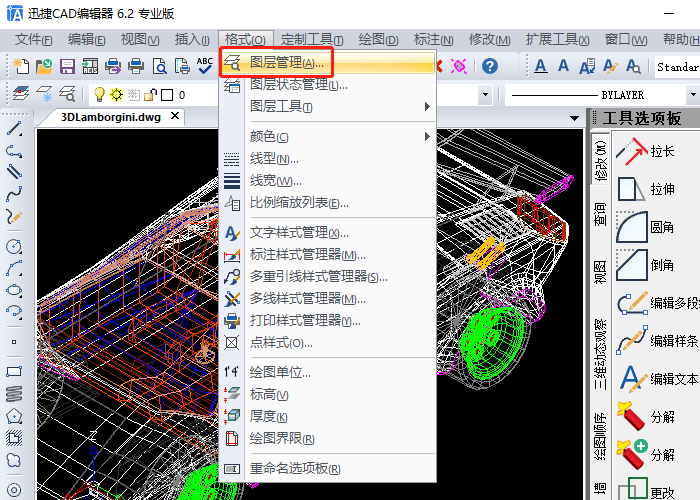Open the 标注(N) menu
700x500 pixels.
(433, 40)
